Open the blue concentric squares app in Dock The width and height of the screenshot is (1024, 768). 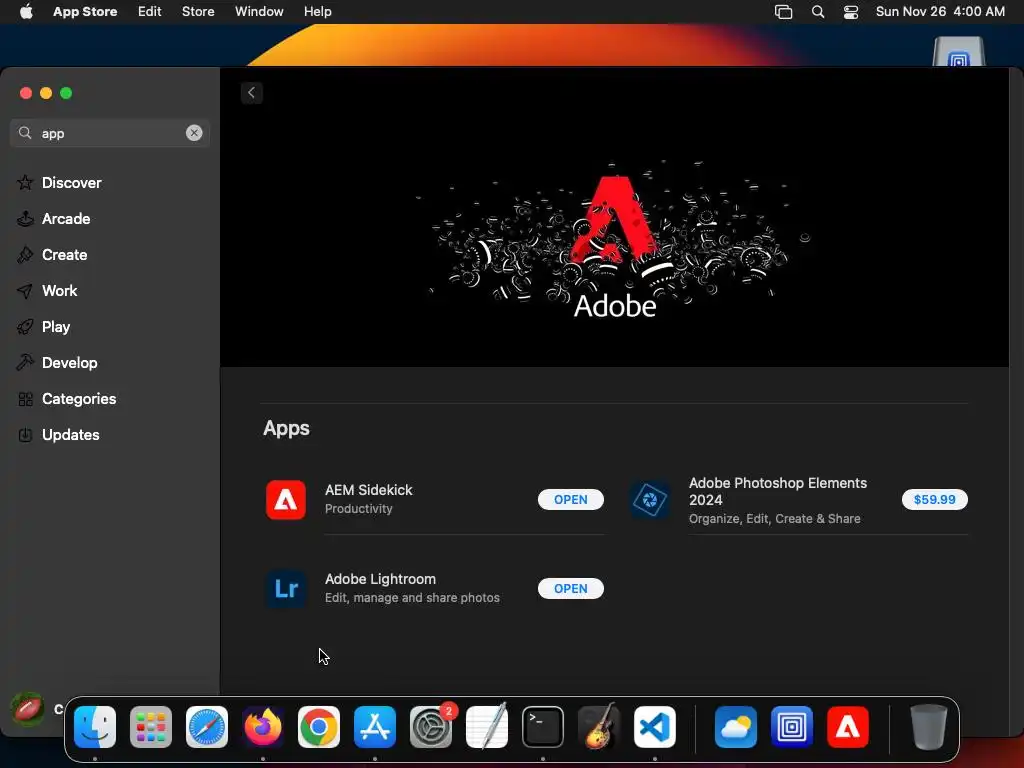click(792, 727)
